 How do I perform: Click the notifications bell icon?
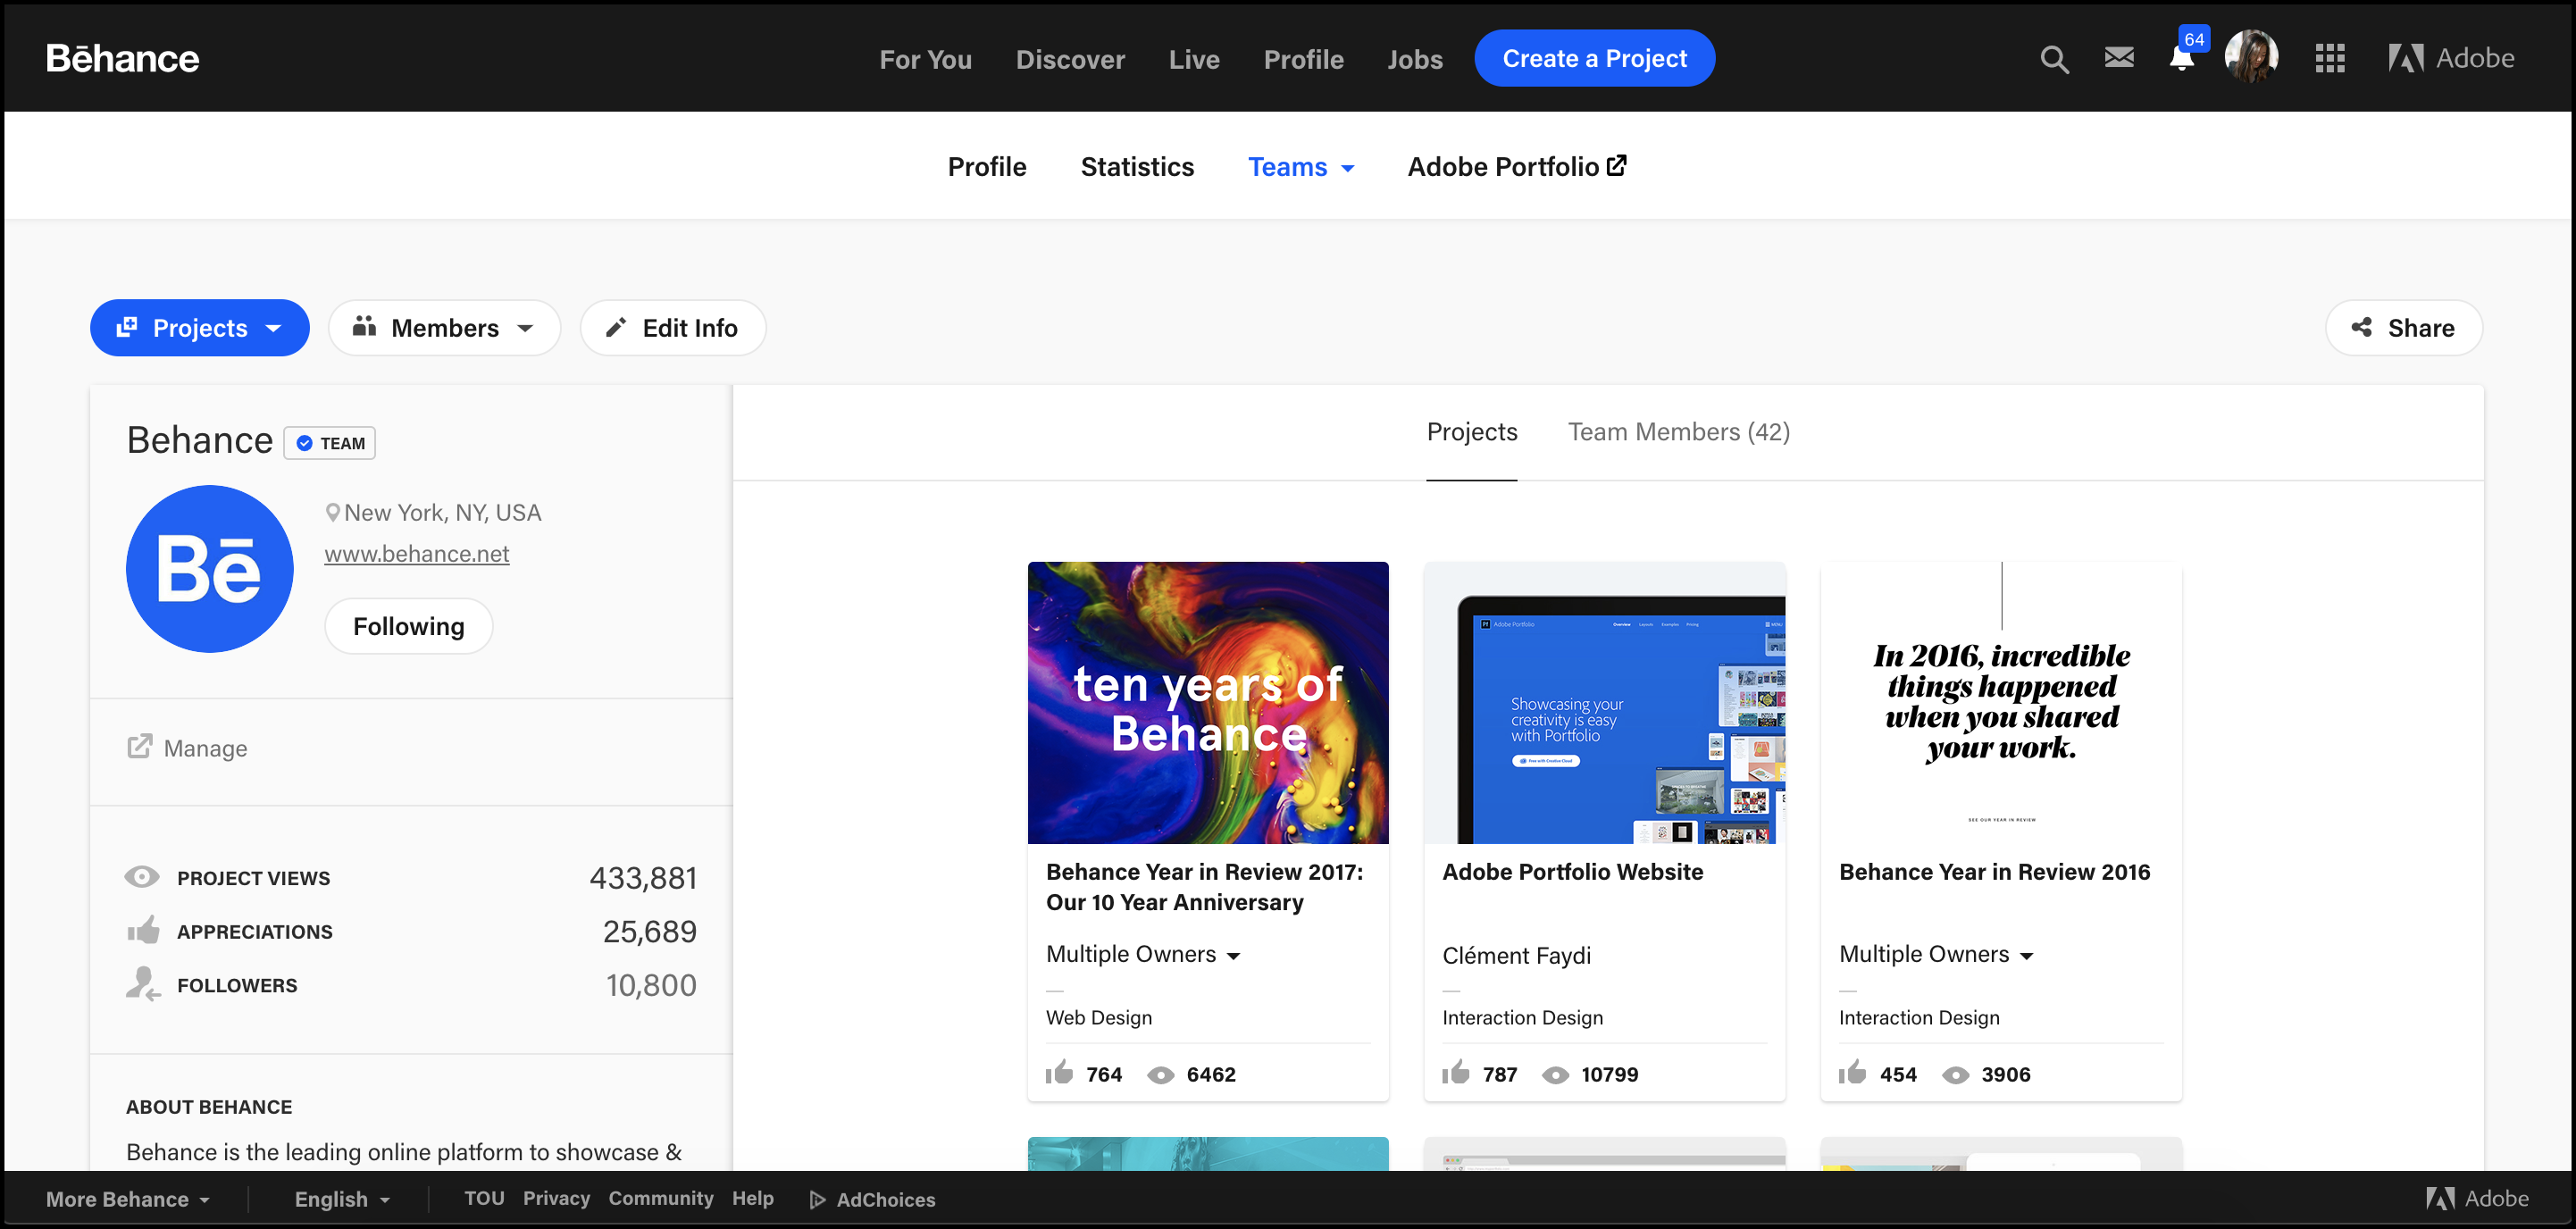[x=2179, y=57]
